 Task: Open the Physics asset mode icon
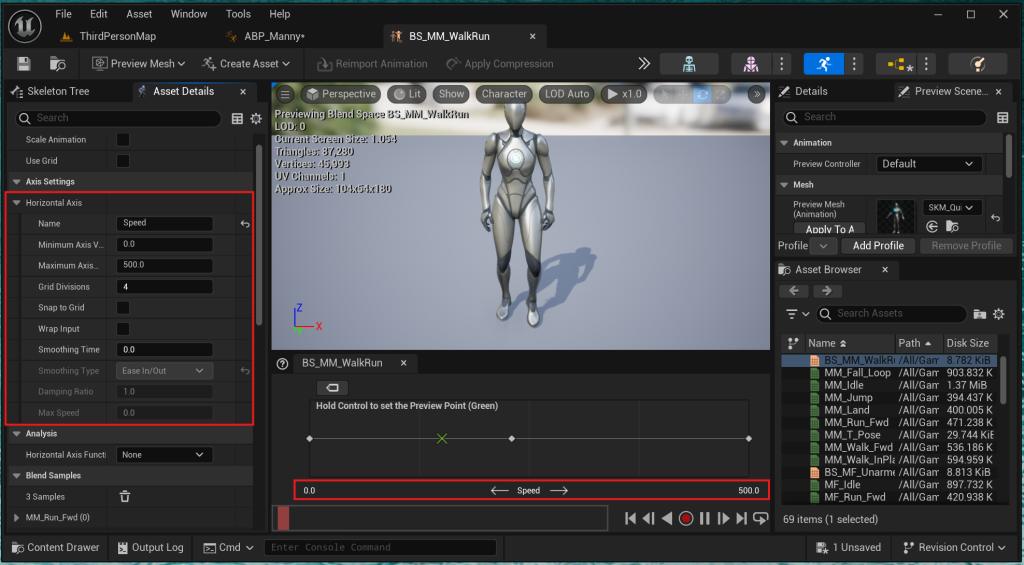[x=977, y=63]
